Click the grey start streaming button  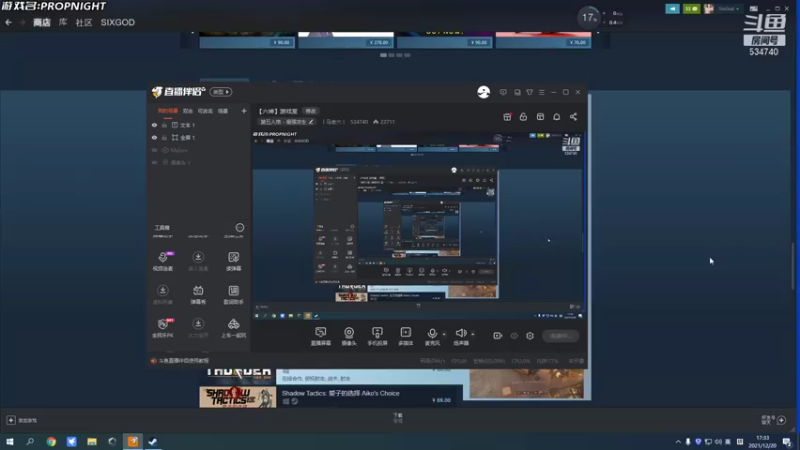tap(560, 336)
